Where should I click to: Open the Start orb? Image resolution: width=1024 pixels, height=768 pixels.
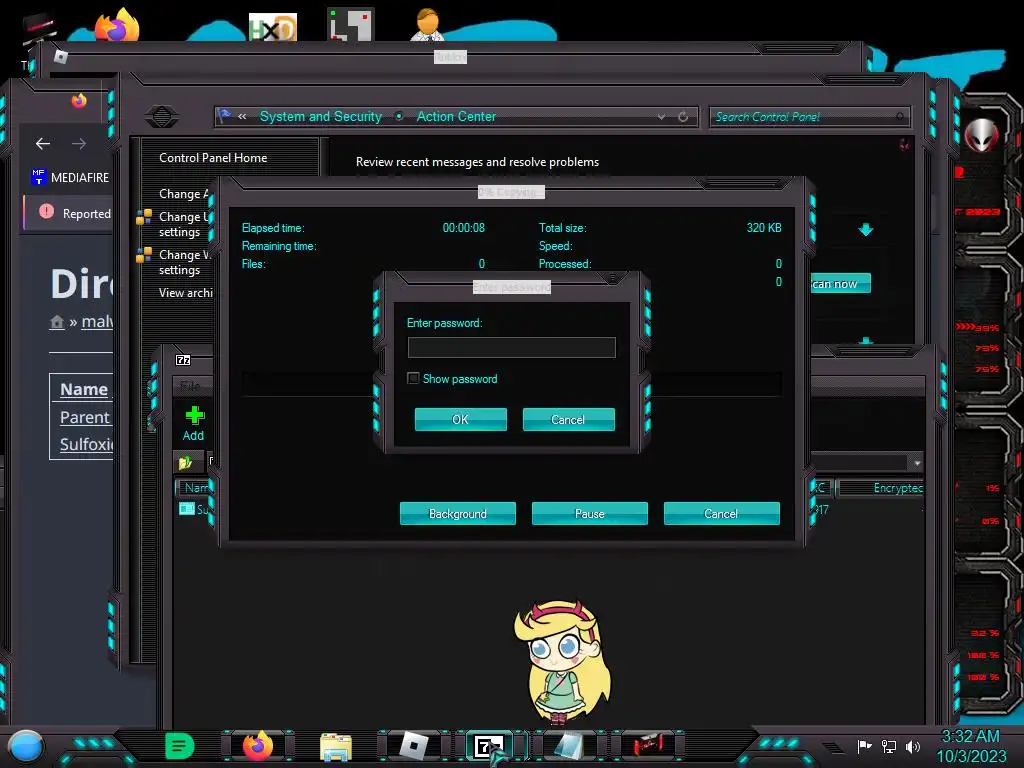pos(26,746)
